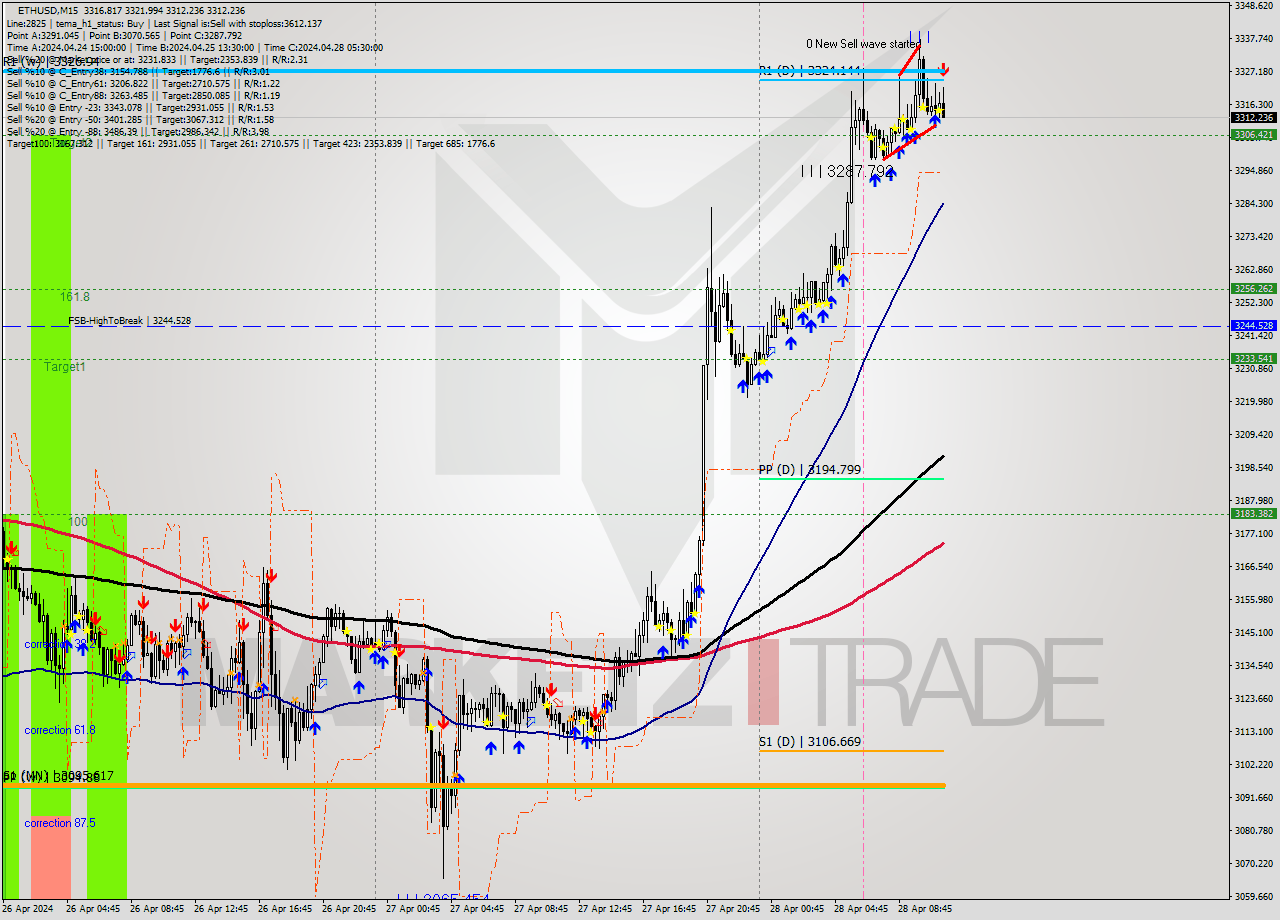The width and height of the screenshot is (1280, 920).
Task: Click the '26 Apr 20:45' time axis label
Action: pos(348,909)
